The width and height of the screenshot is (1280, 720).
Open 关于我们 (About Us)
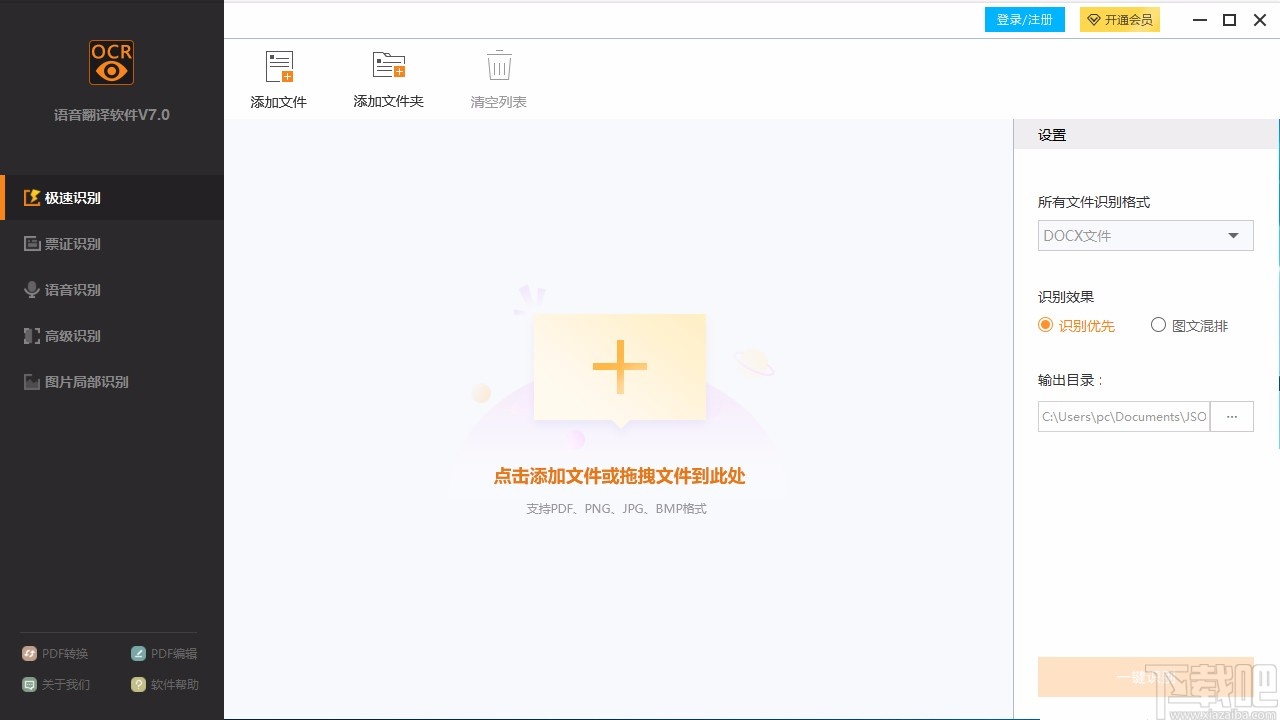(56, 684)
